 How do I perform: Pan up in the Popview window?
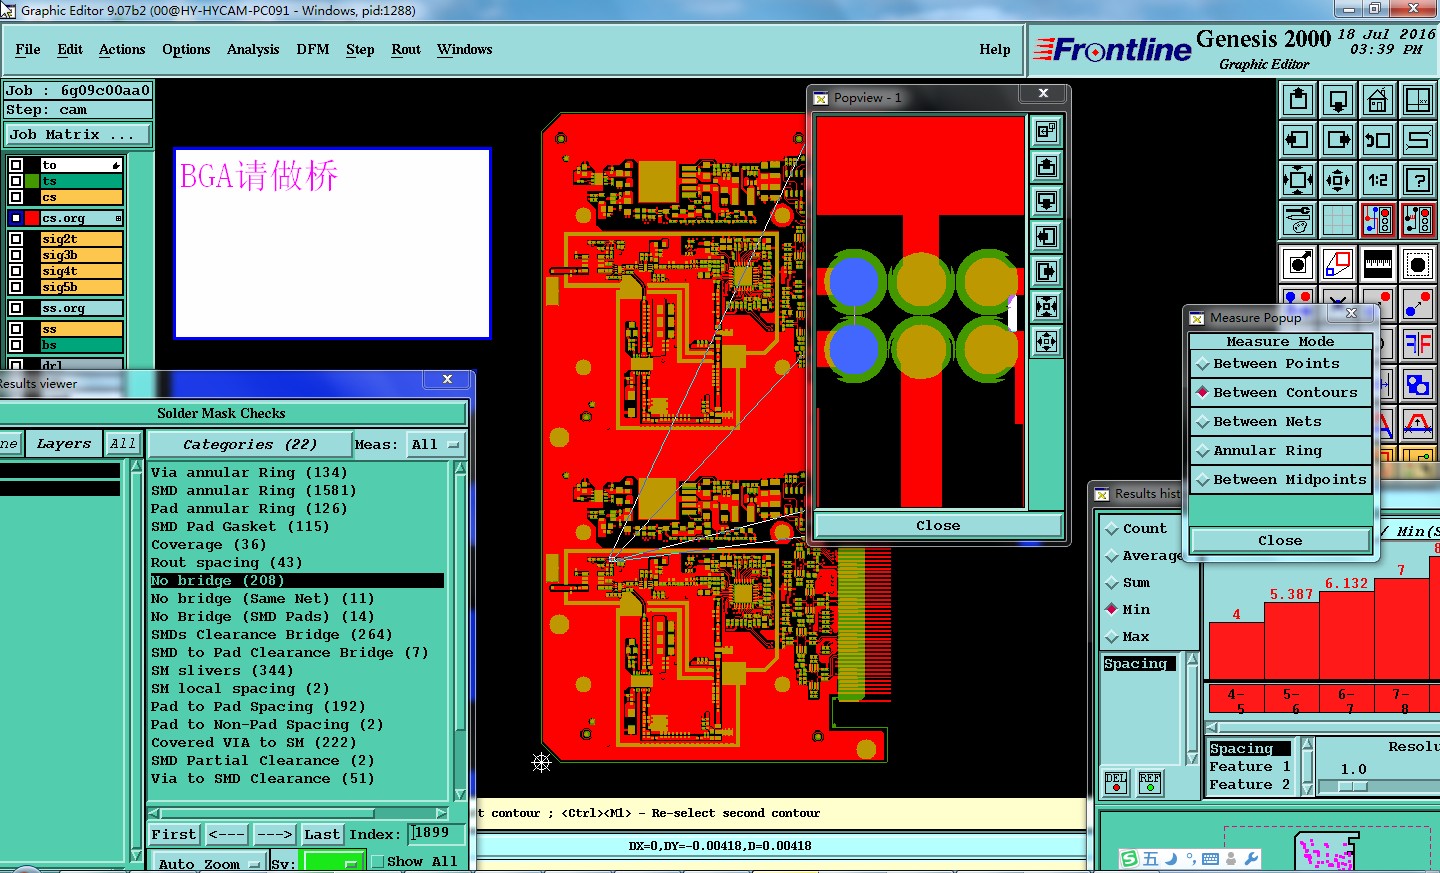(1046, 166)
